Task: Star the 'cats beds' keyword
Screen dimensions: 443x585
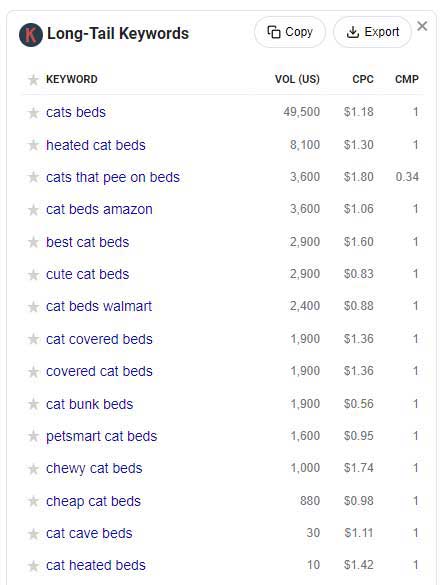Action: coord(34,112)
